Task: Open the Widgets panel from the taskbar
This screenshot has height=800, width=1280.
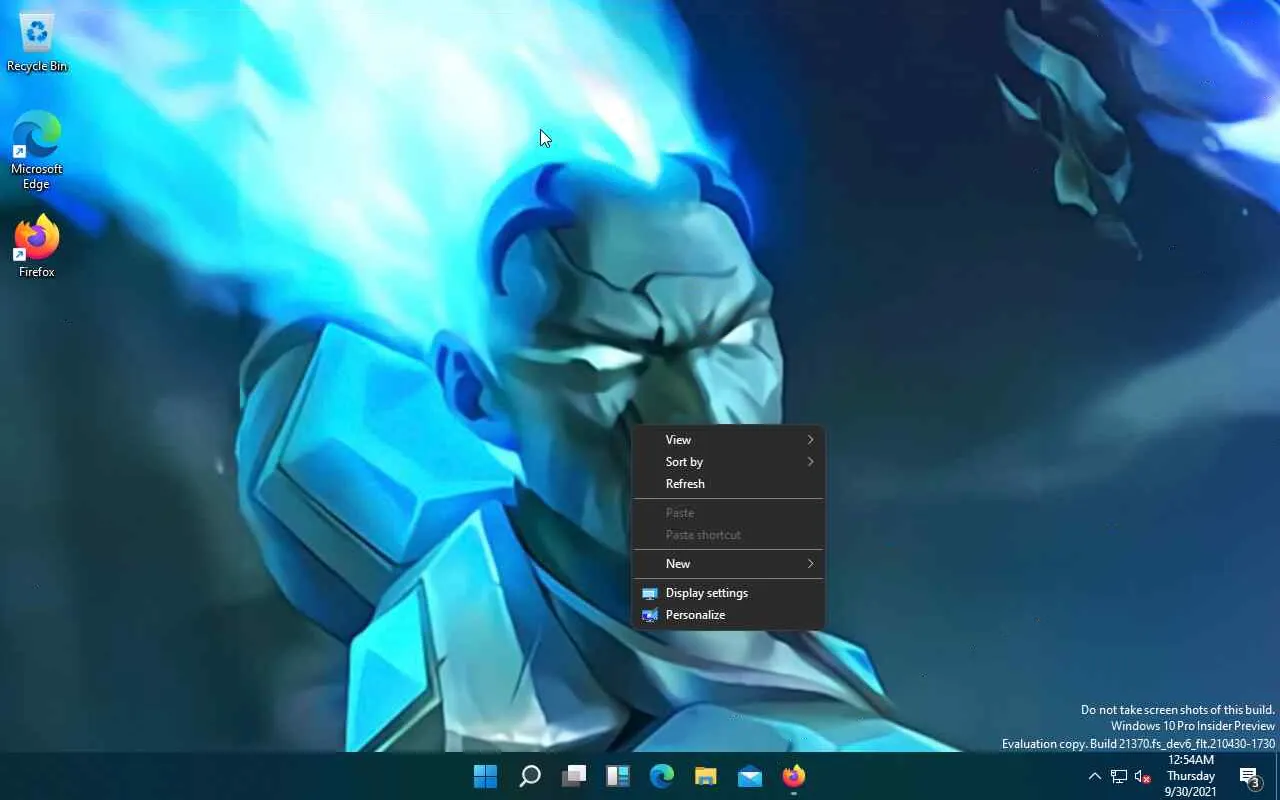Action: point(618,776)
